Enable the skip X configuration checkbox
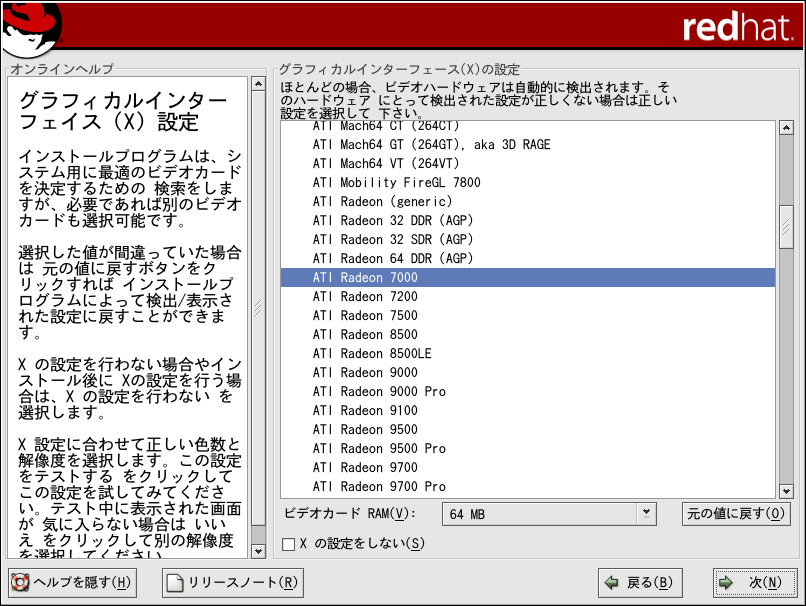Viewport: 806px width, 606px height. coord(289,544)
